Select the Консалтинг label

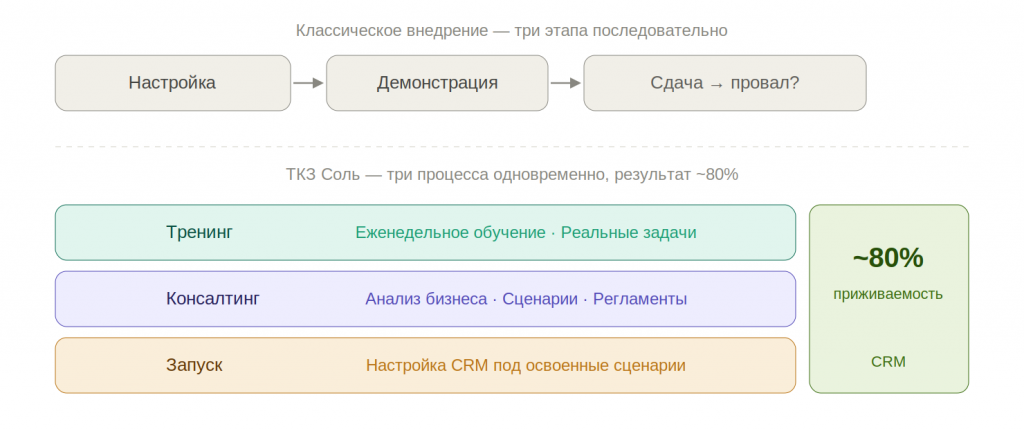point(213,299)
